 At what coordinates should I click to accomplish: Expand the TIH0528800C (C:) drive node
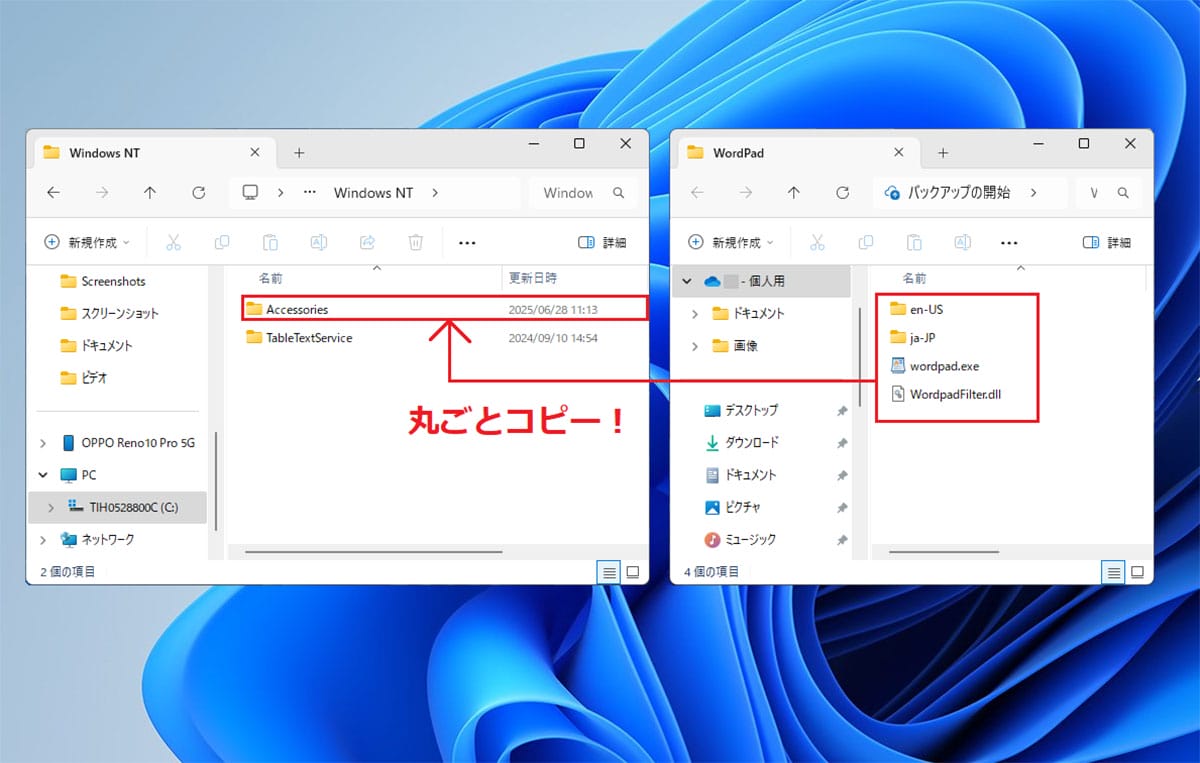[x=51, y=507]
